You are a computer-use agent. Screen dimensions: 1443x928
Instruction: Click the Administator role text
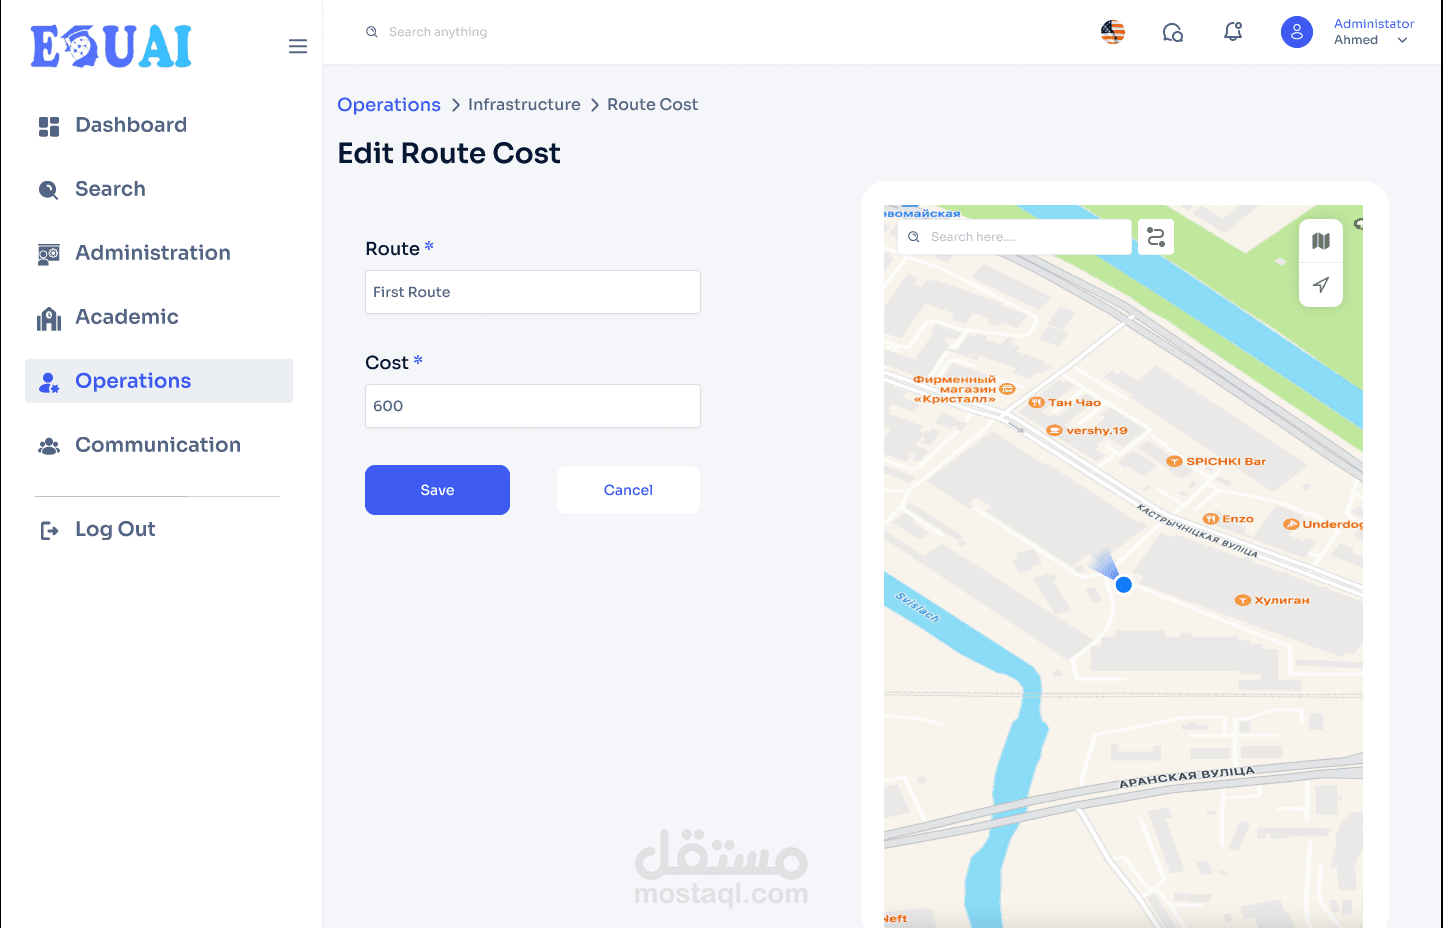tap(1374, 24)
